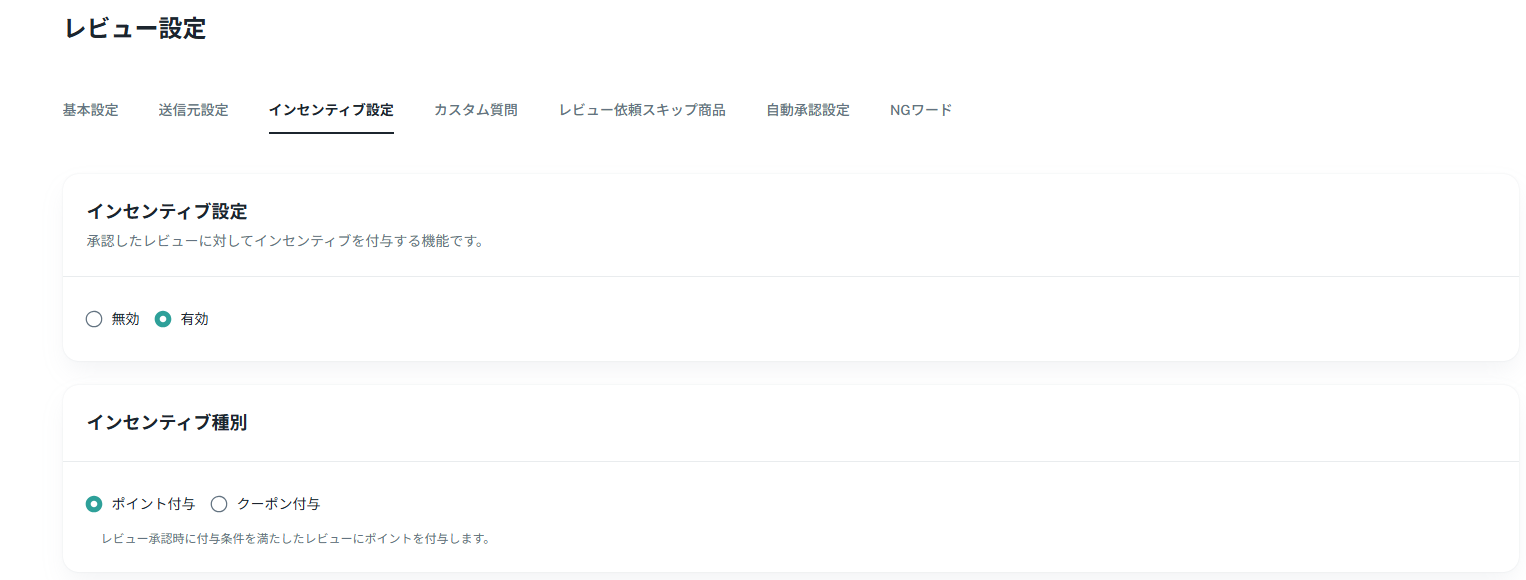Screen dimensions: 1526x580
Task: Click the インセンティブ設定 card heading
Action: (167, 211)
